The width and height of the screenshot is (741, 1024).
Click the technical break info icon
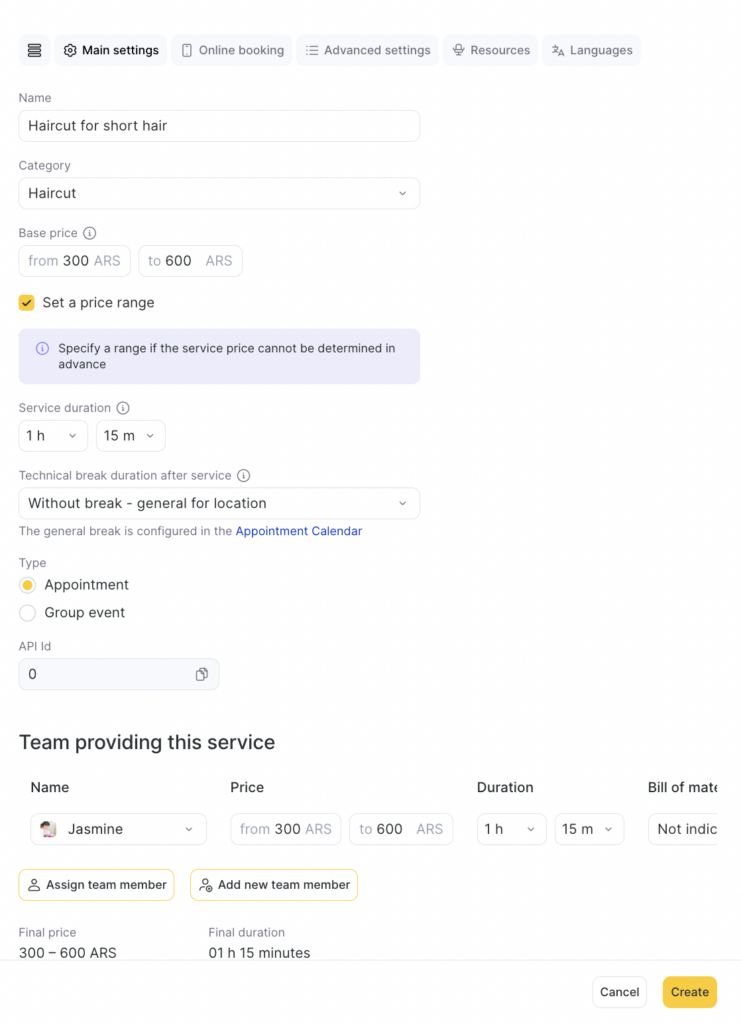[x=243, y=476]
